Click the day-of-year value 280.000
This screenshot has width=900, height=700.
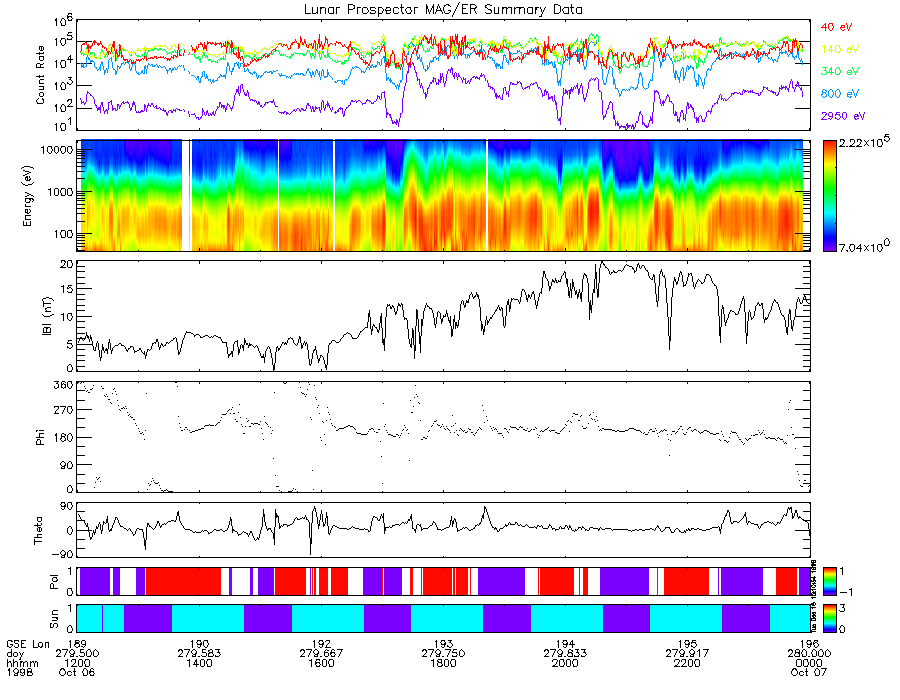[x=809, y=654]
